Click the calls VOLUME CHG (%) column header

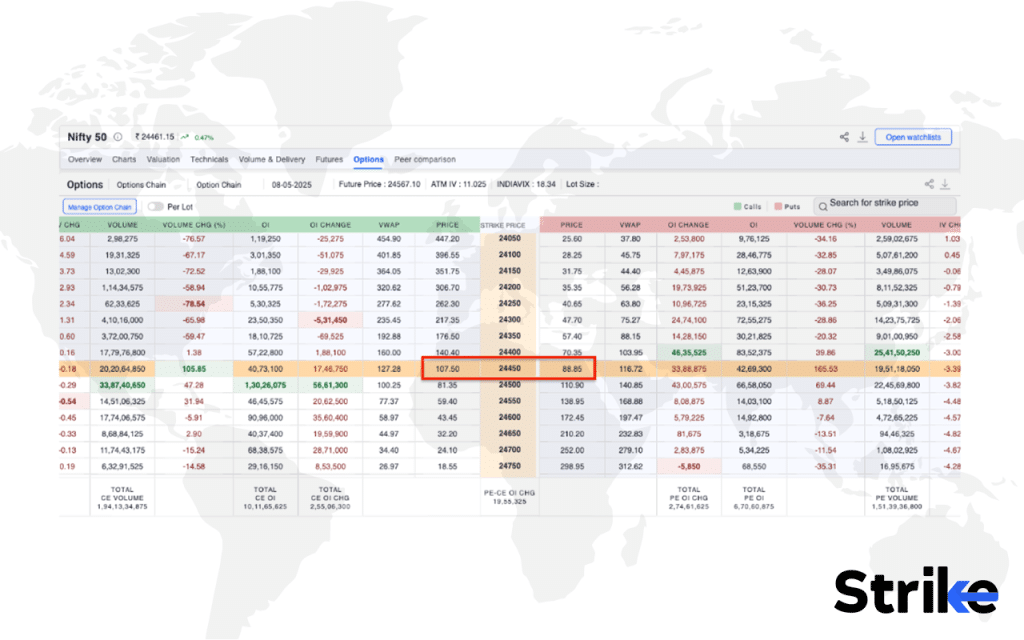coord(194,225)
